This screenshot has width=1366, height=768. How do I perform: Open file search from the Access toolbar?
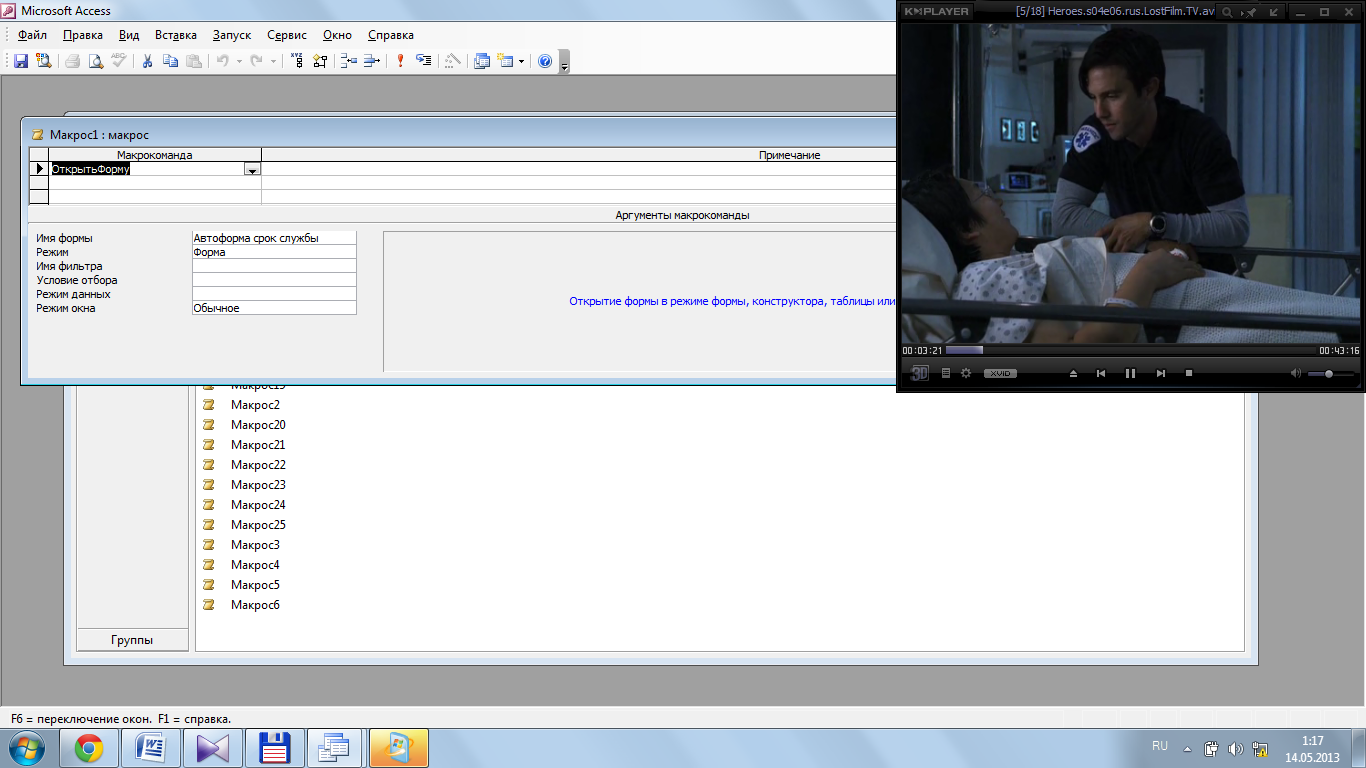[x=43, y=61]
